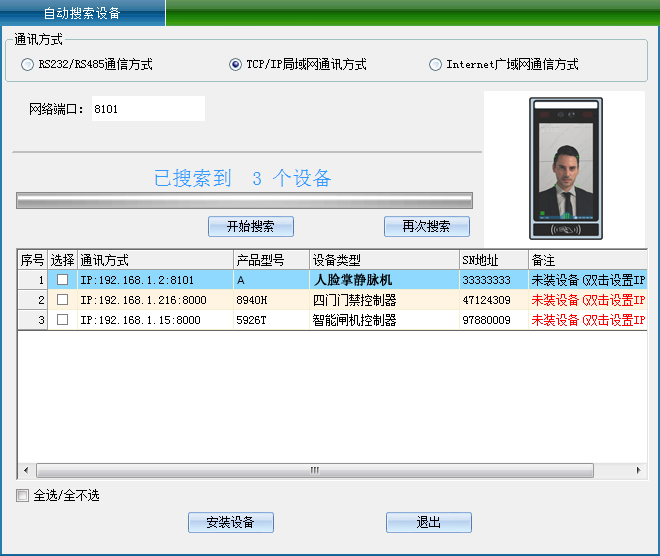660x556 pixels.
Task: Click the 备注 column header
Action: pos(588,260)
